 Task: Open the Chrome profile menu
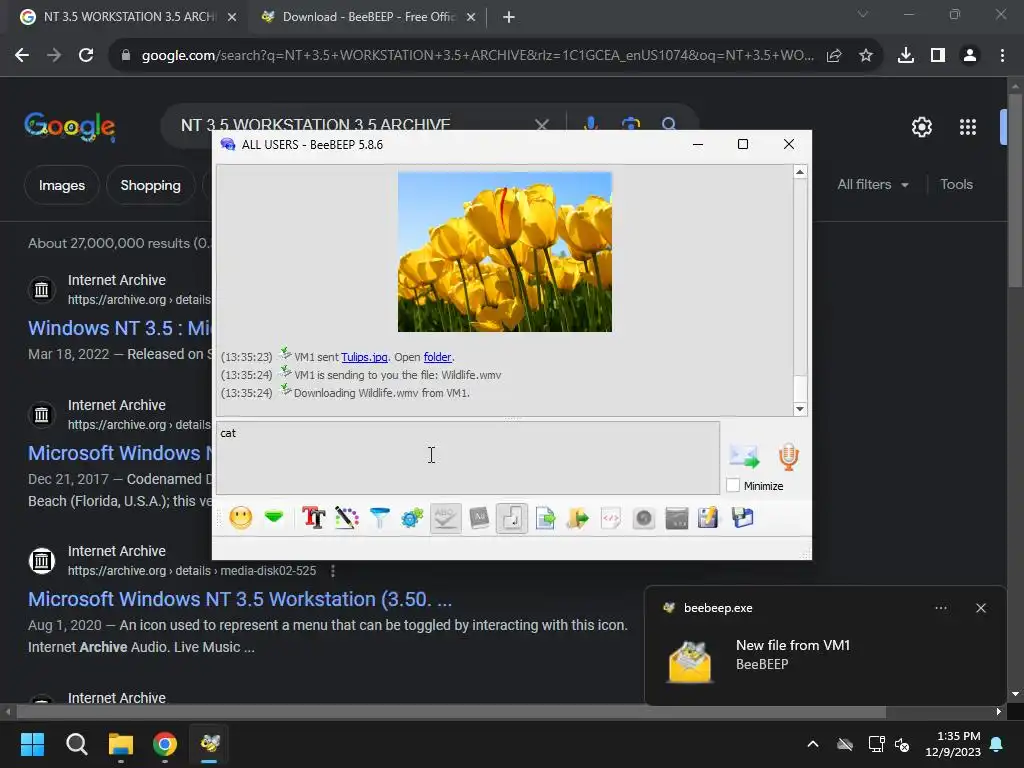click(x=970, y=56)
